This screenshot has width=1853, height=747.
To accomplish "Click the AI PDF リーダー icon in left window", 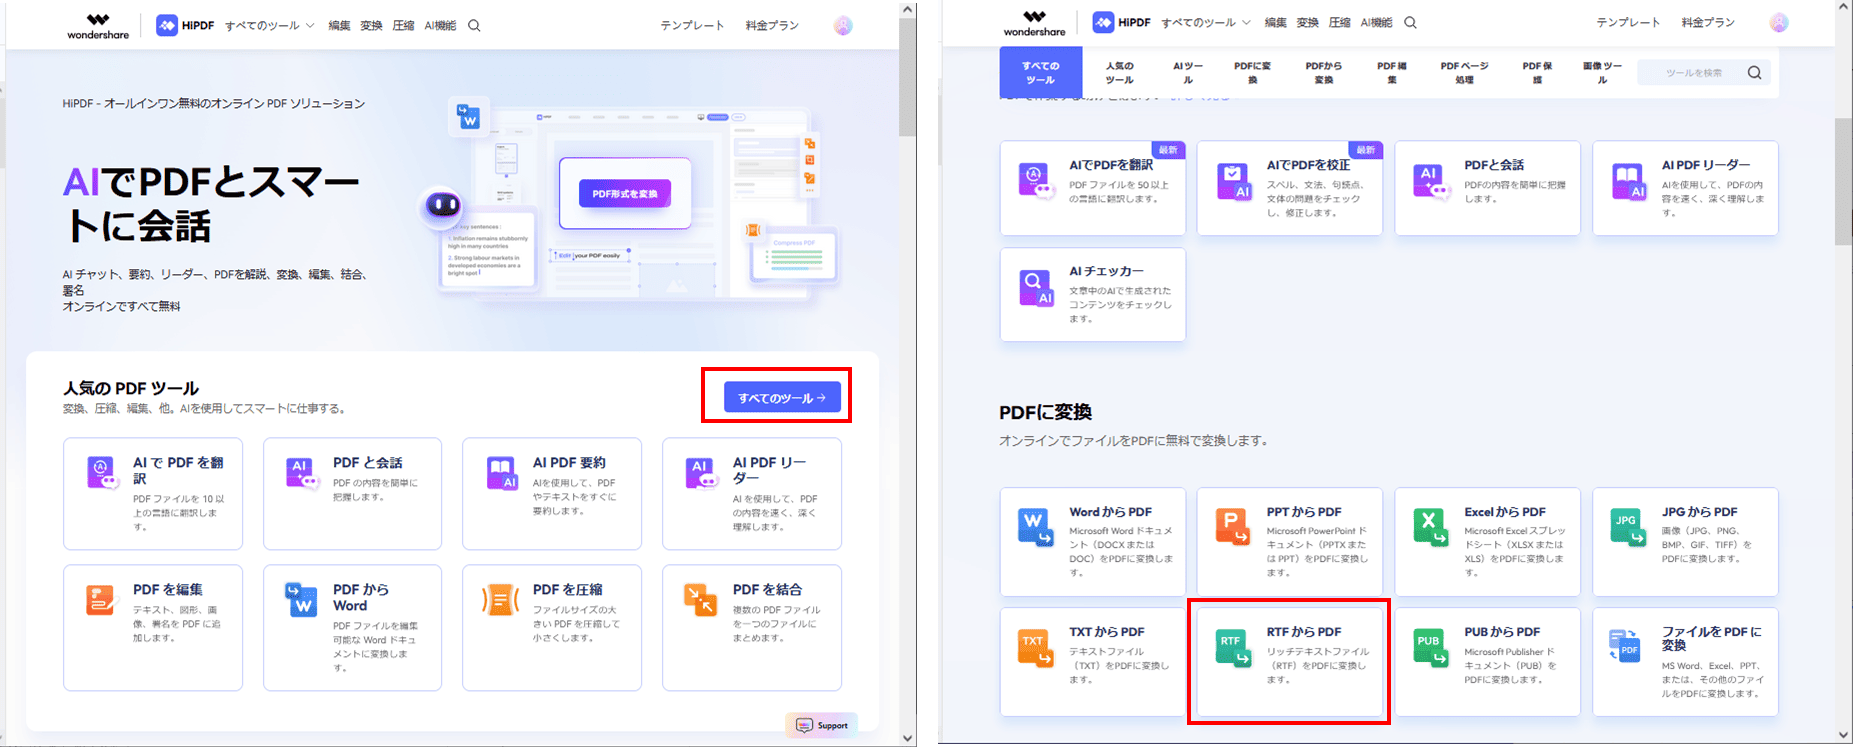I will tap(702, 472).
